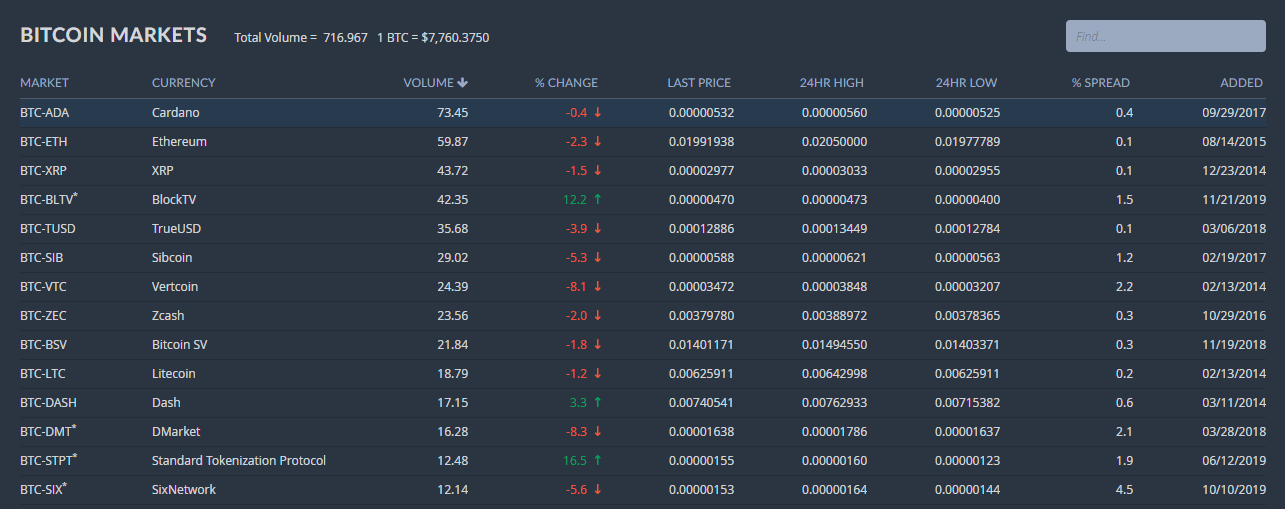Select the TrueUSD currency name

coord(177,229)
